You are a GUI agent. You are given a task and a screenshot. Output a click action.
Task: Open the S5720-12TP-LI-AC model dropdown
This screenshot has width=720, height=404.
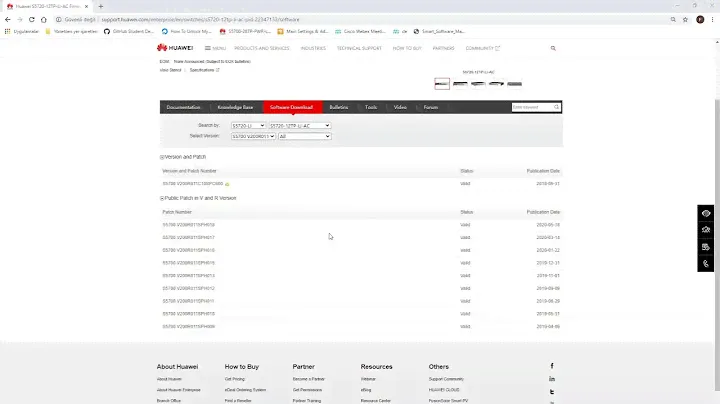[x=299, y=126]
